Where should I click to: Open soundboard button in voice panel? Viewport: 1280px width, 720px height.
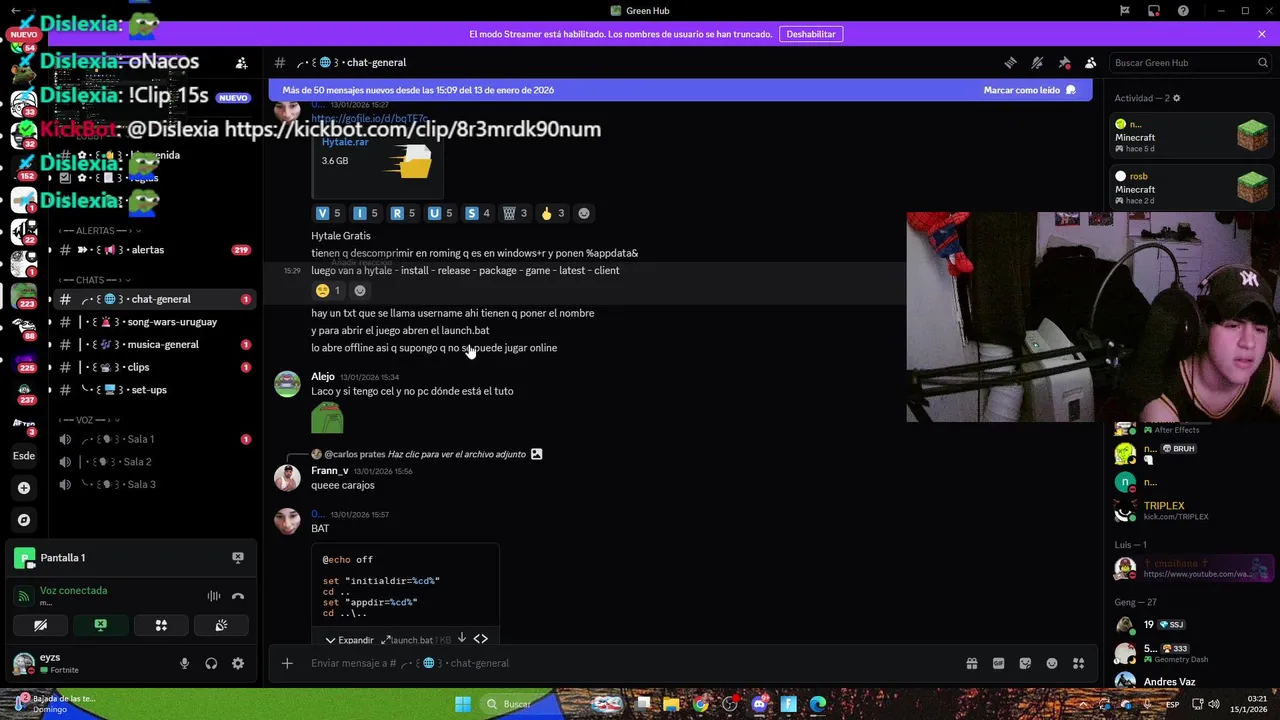pos(221,625)
